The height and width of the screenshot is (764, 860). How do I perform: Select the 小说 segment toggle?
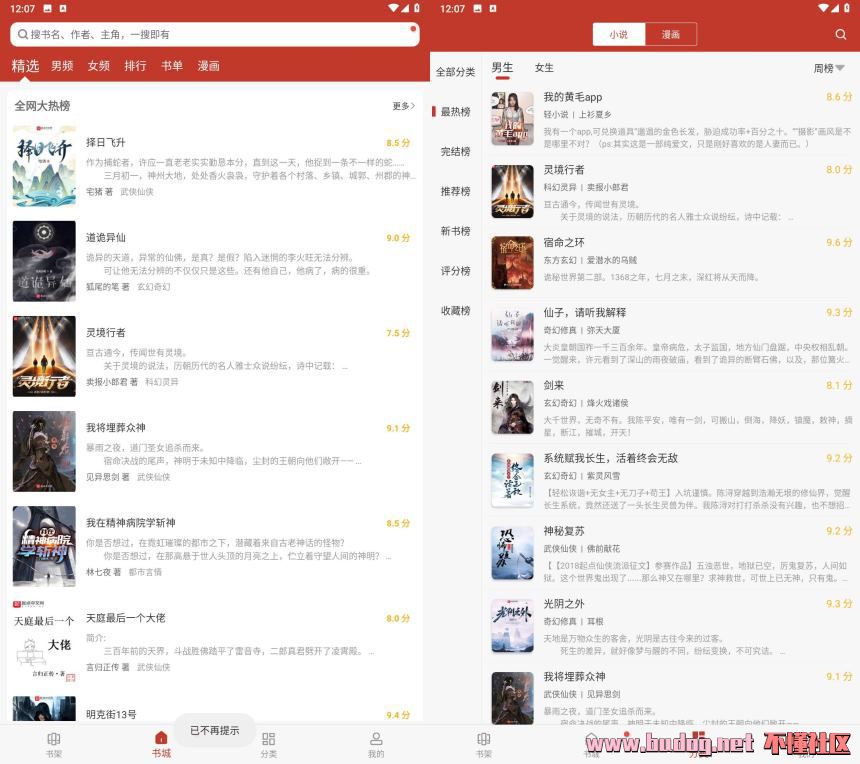[619, 35]
